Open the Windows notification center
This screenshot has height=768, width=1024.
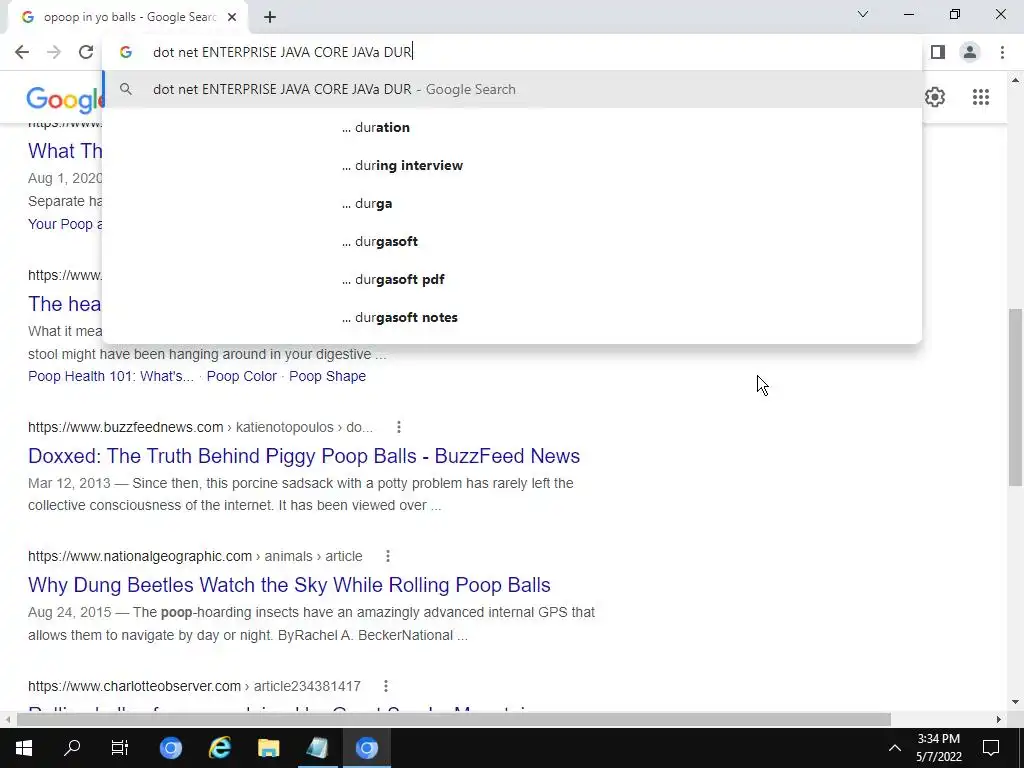click(x=991, y=748)
